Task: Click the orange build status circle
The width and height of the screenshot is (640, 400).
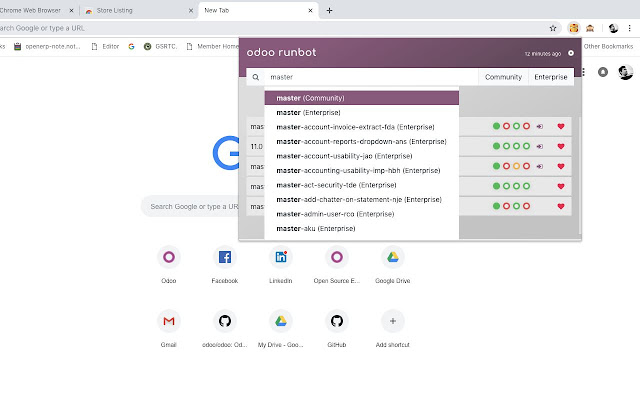Action: coord(516,166)
